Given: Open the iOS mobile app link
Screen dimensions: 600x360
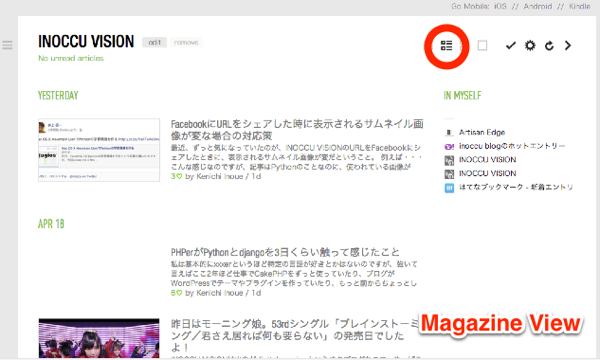Looking at the screenshot, I should point(500,6).
